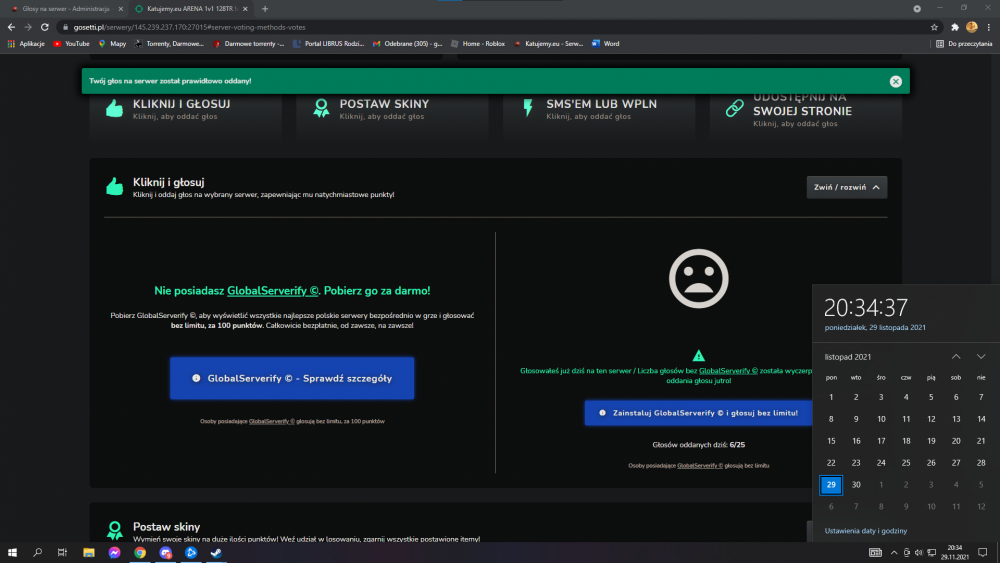Open the Chrome three-dot menu
The width and height of the screenshot is (1000, 563).
(x=989, y=27)
